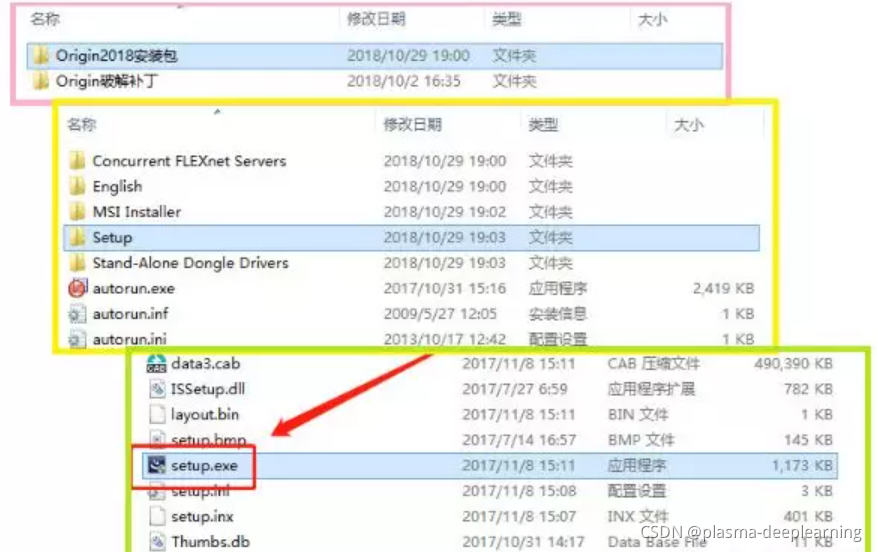877x552 pixels.
Task: Select the autorun.ini file name
Action: pos(129,339)
